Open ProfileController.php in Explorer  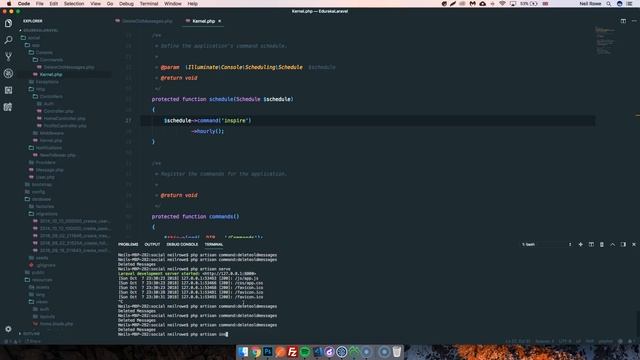[x=65, y=126]
